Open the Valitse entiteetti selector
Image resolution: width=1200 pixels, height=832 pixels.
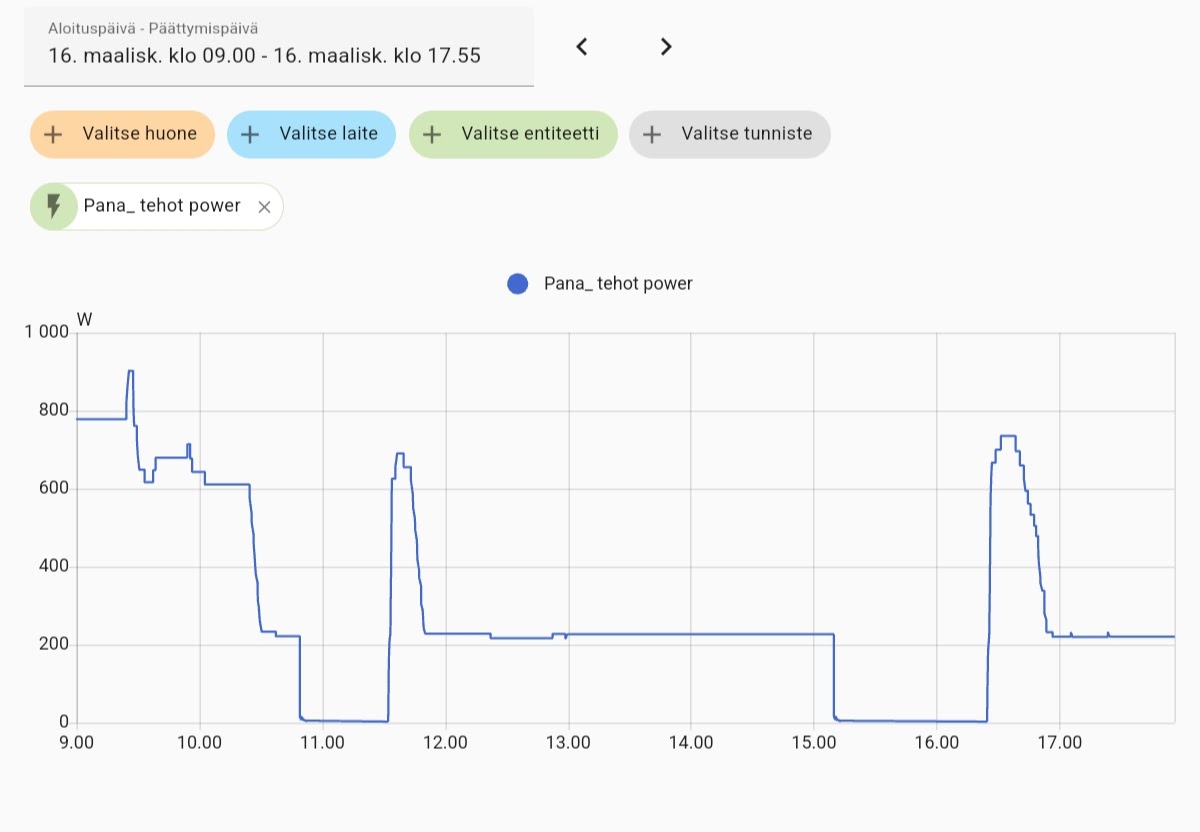pos(530,134)
